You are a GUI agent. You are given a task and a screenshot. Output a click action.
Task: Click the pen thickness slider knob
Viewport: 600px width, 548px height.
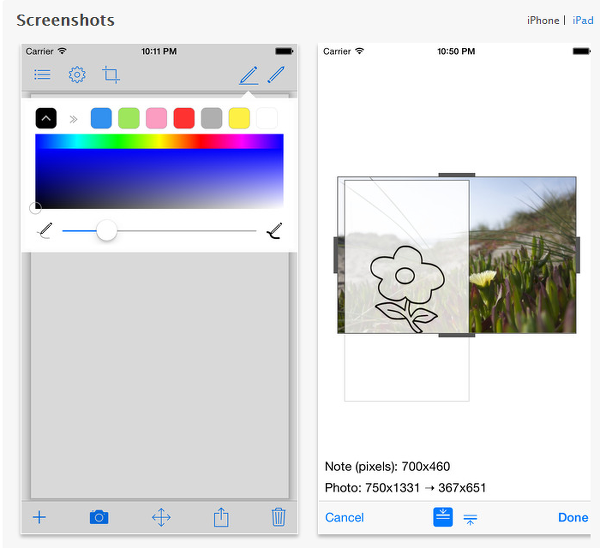click(106, 230)
